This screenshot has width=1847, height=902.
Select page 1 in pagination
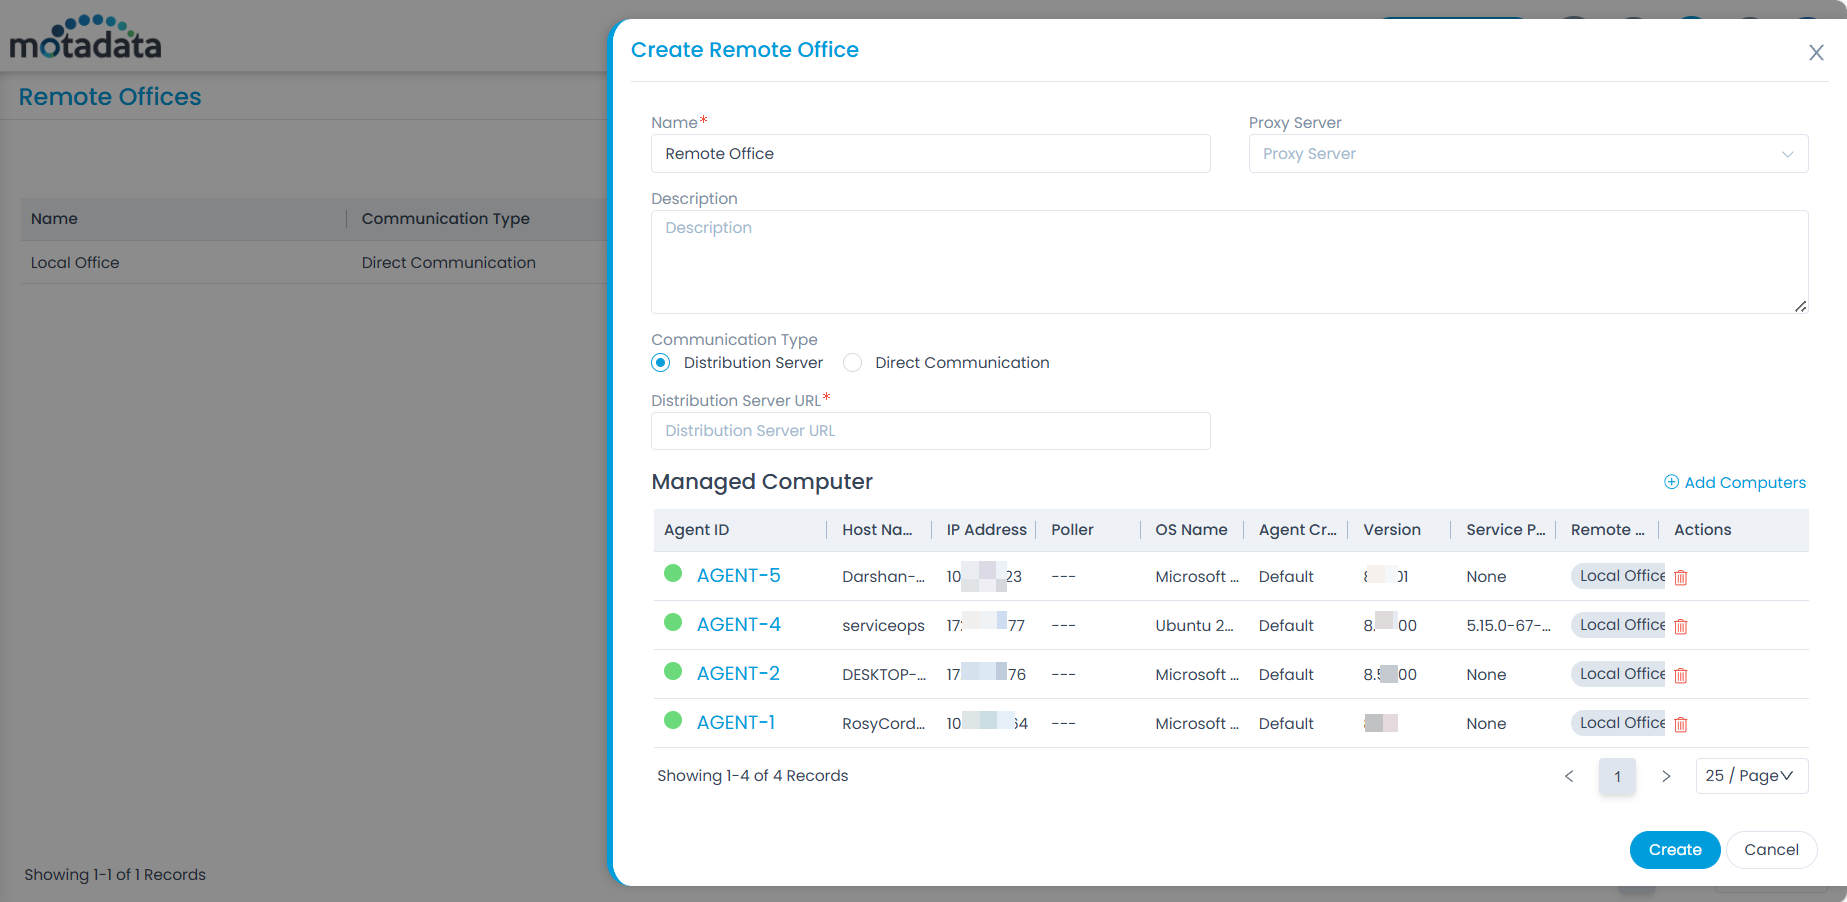point(1617,776)
